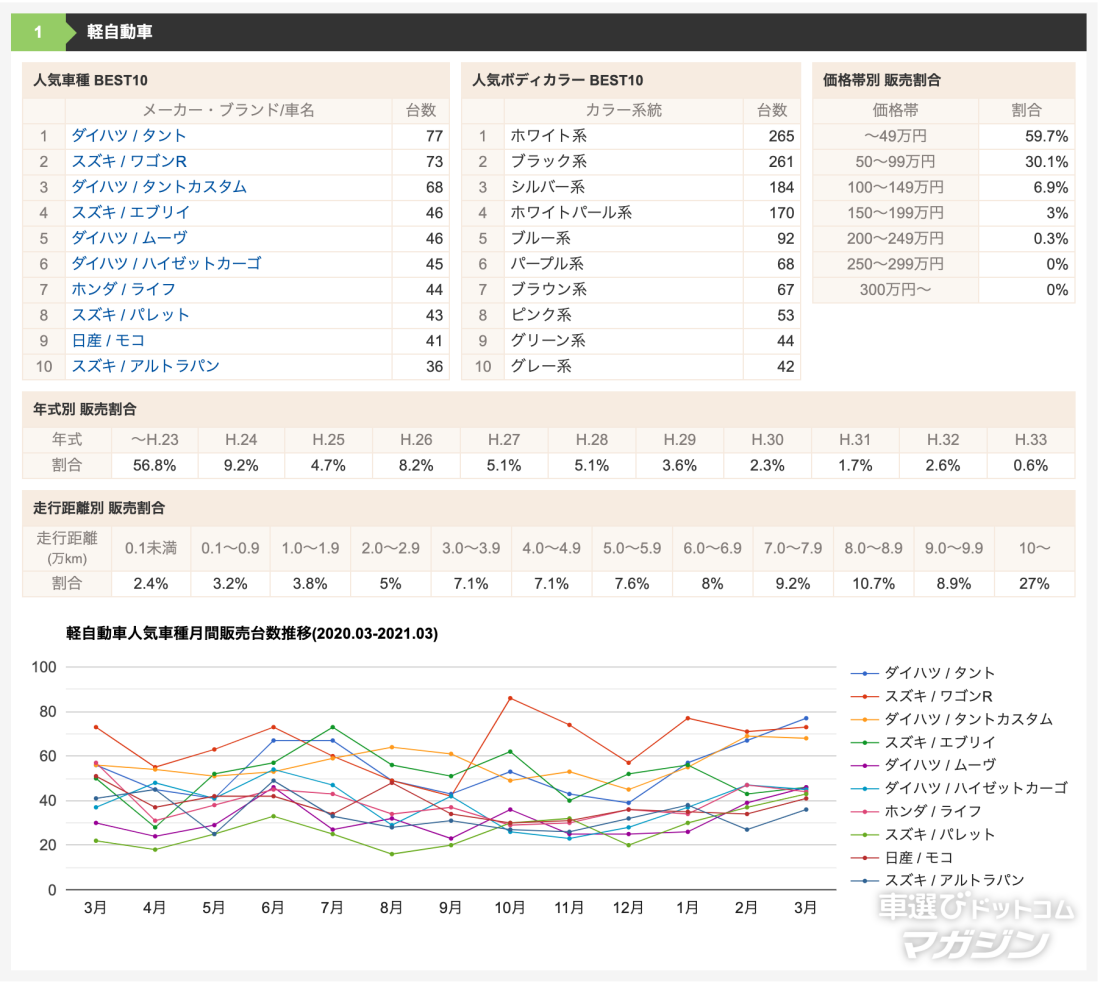Click the ダイハツ / ハイゼットカーゴ legend entry
Screen dimensions: 1100x985
pos(959,788)
